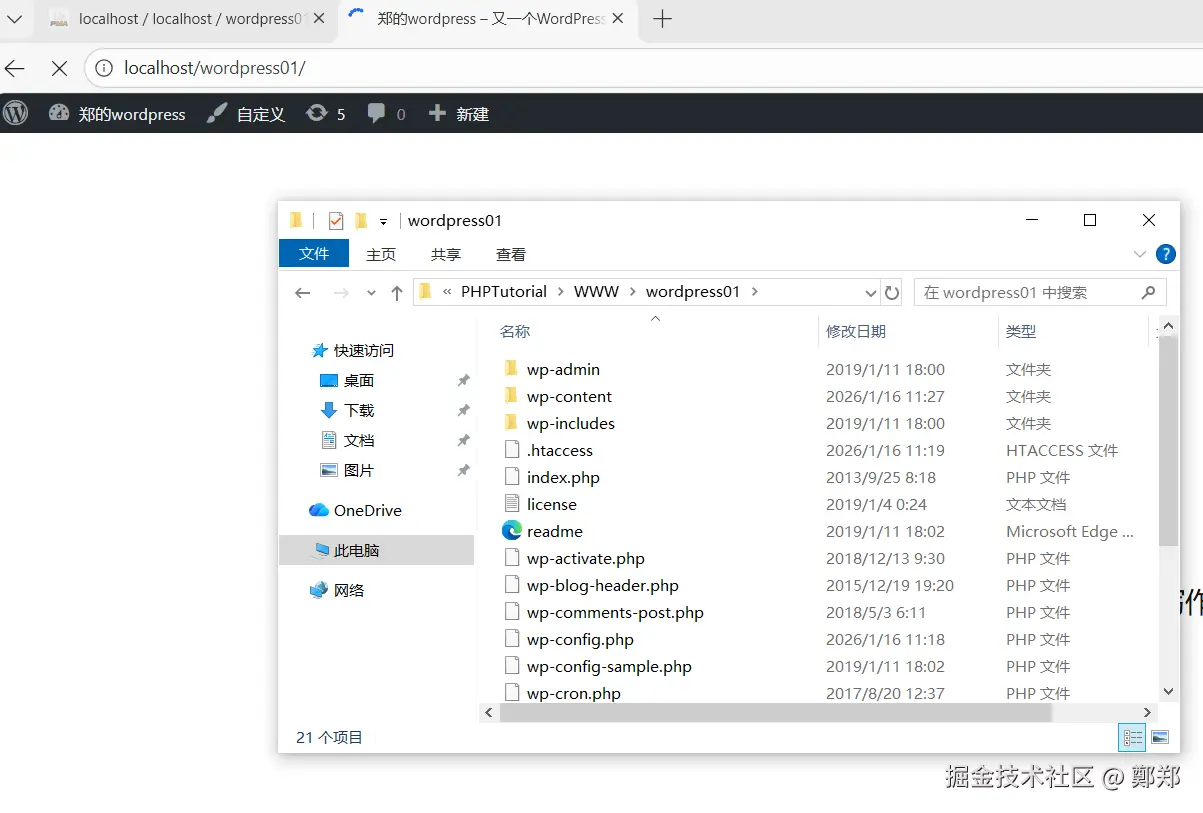
Task: Open 文件 menu in Explorer
Action: click(x=314, y=253)
